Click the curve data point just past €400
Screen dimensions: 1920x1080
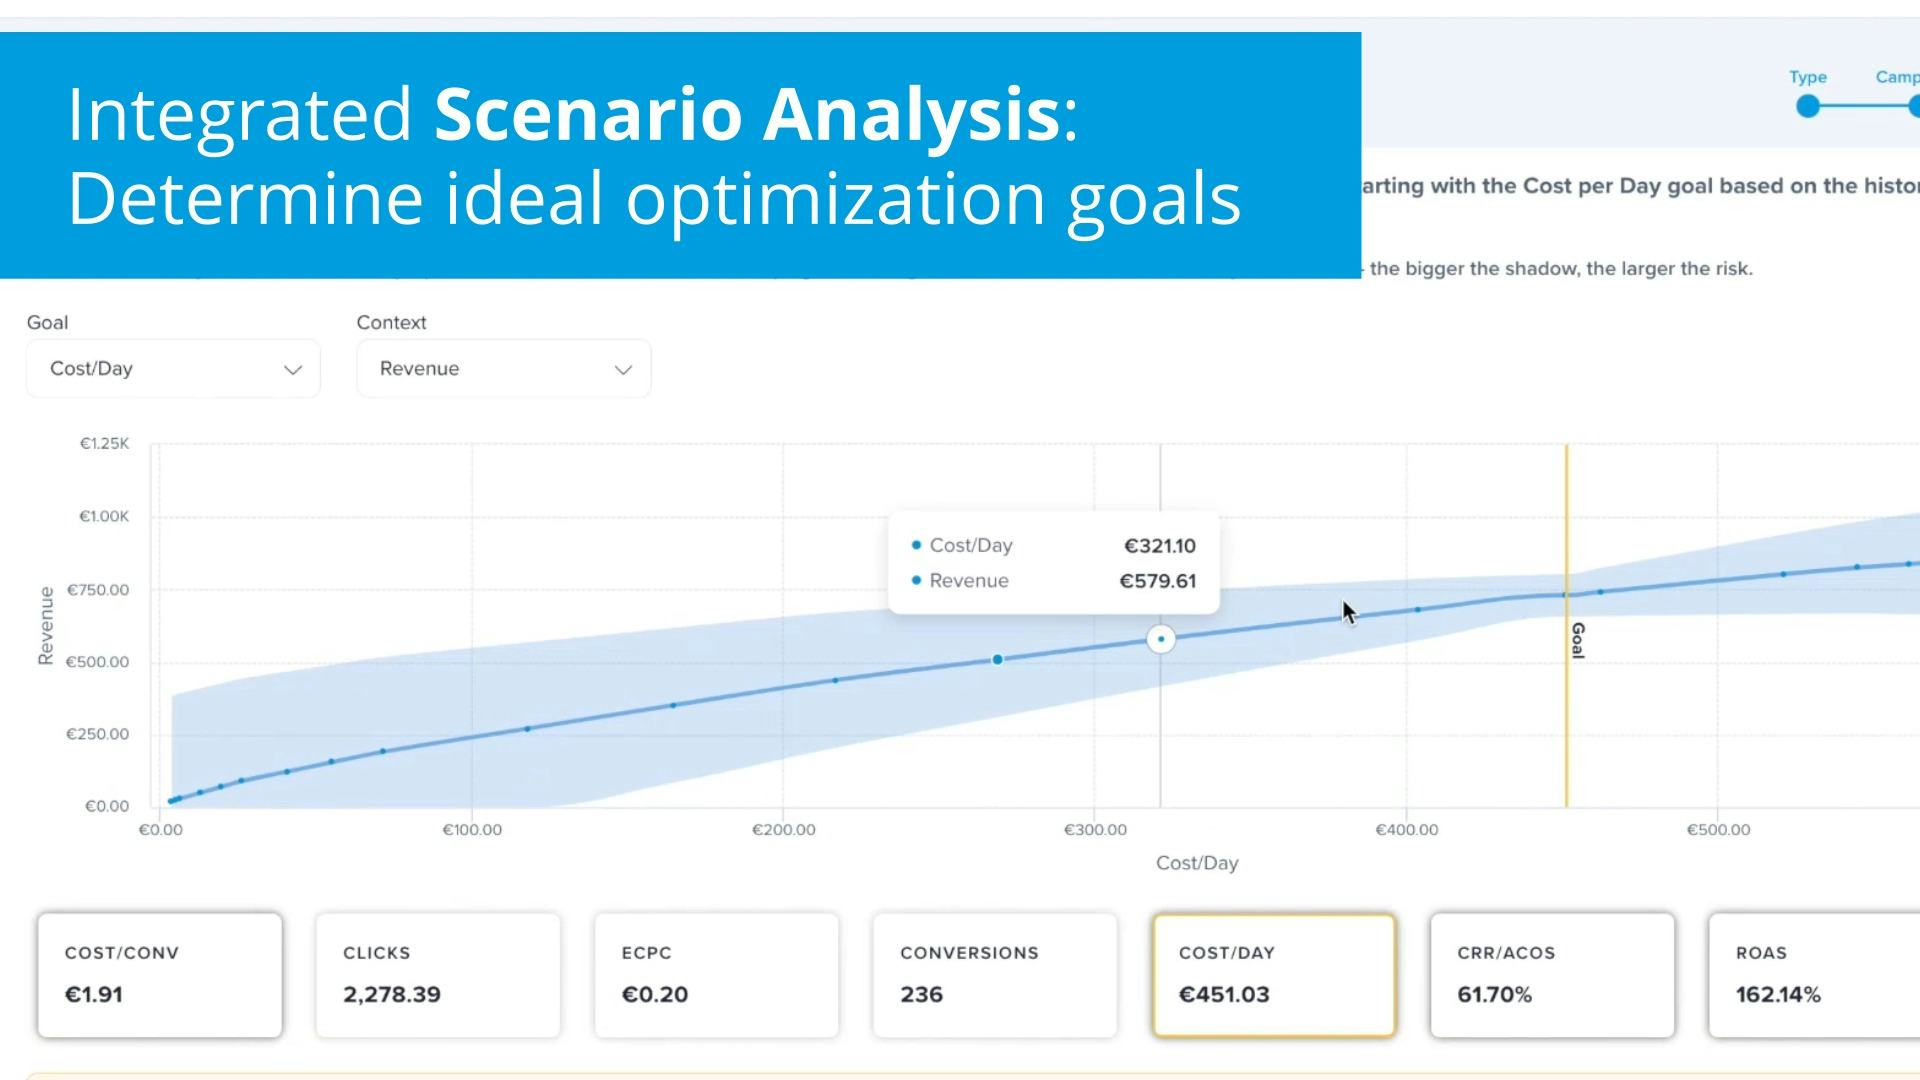1418,610
